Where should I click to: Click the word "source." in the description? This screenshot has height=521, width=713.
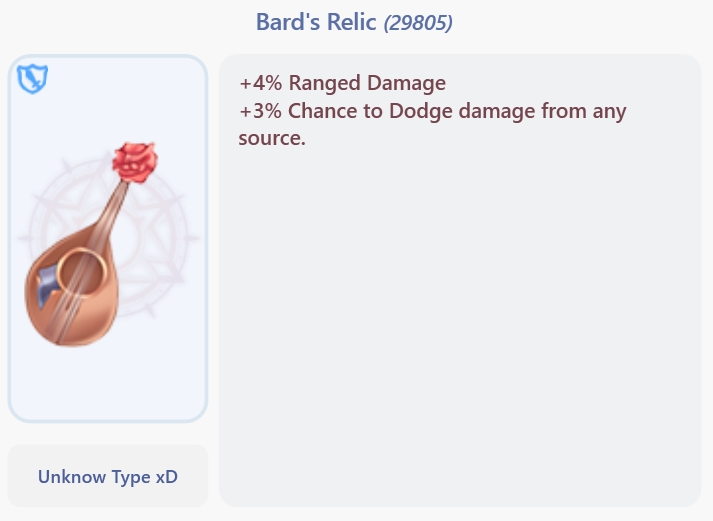(x=271, y=138)
